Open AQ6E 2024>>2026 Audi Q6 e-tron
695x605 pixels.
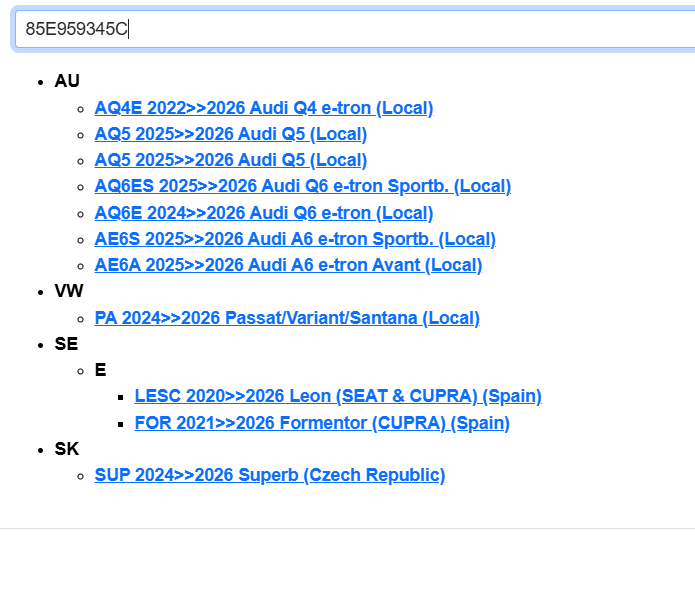coord(263,213)
